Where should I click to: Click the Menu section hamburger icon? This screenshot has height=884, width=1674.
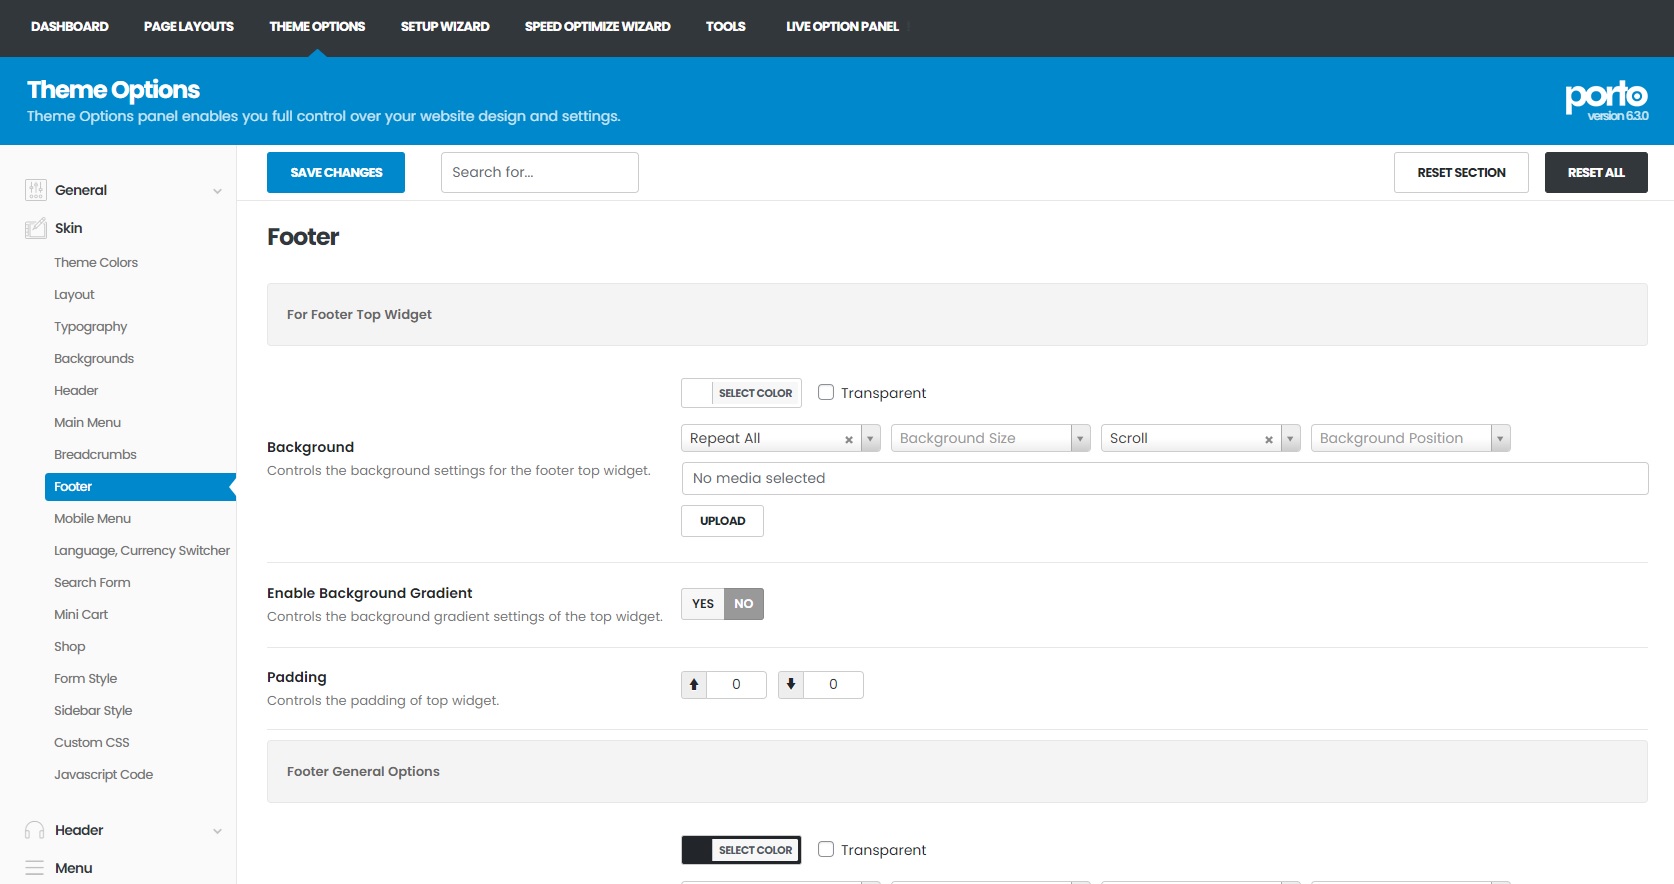(35, 868)
